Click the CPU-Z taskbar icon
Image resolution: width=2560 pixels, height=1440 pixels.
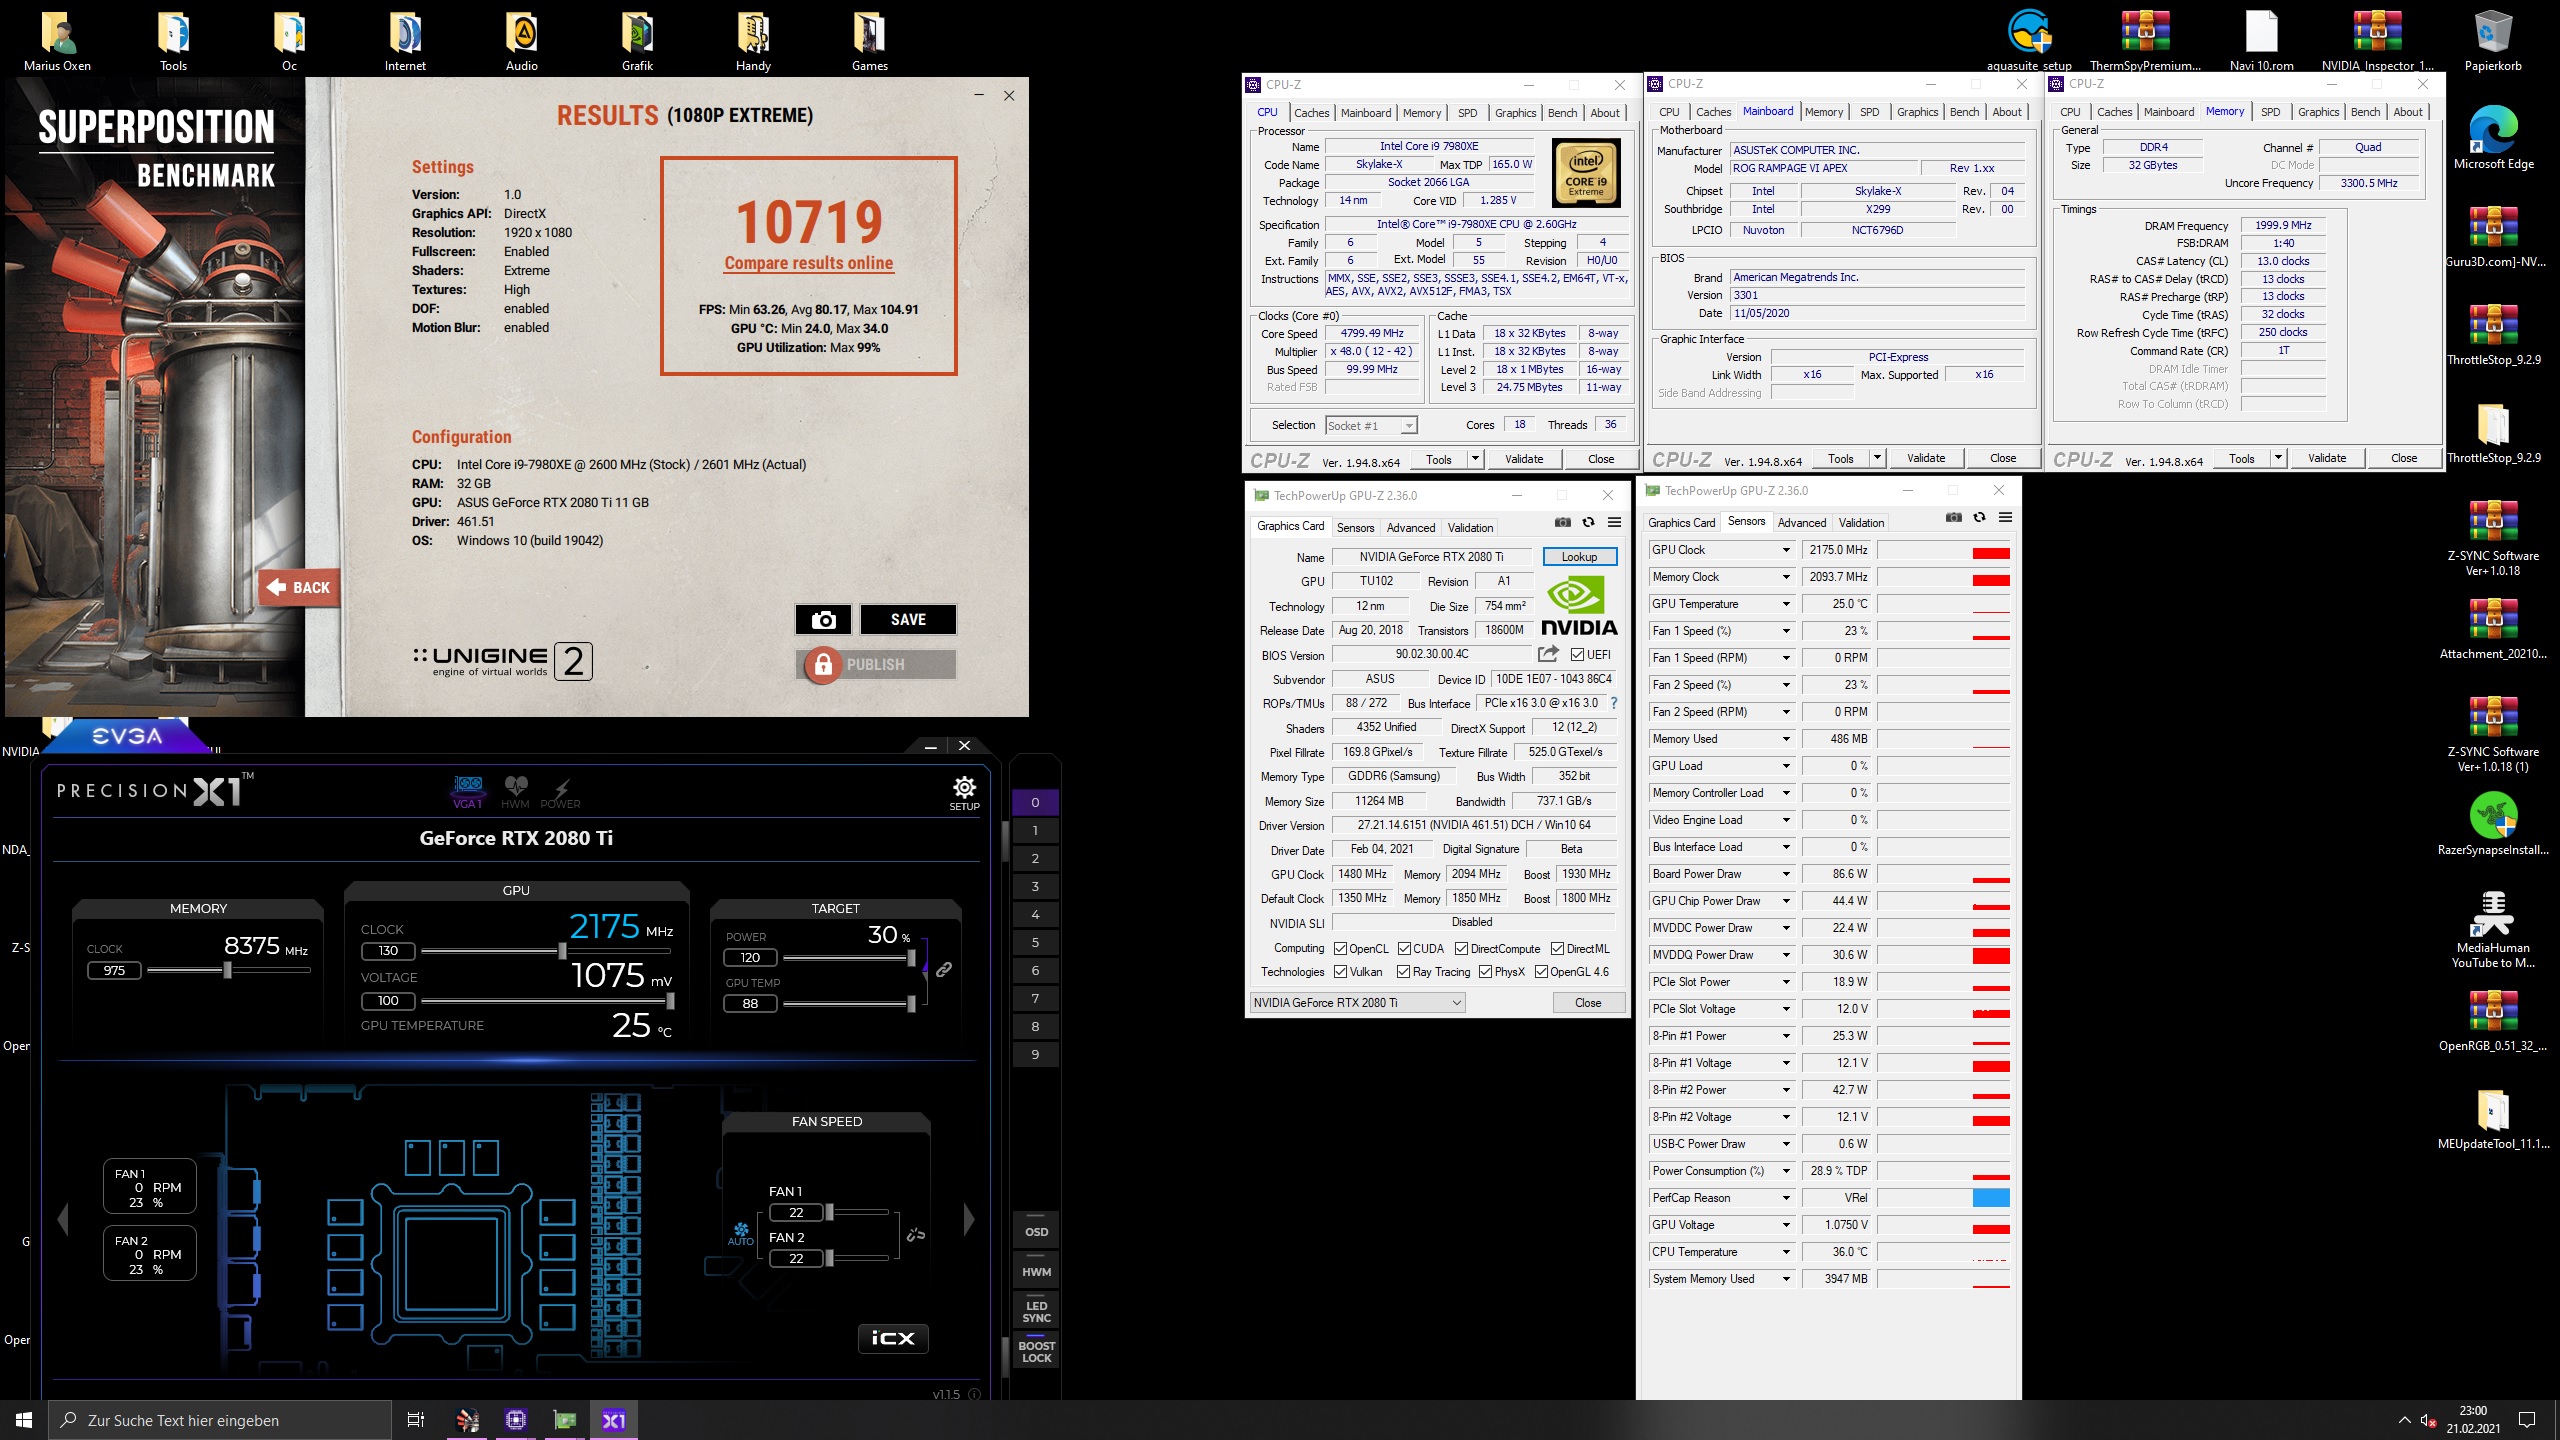click(516, 1420)
